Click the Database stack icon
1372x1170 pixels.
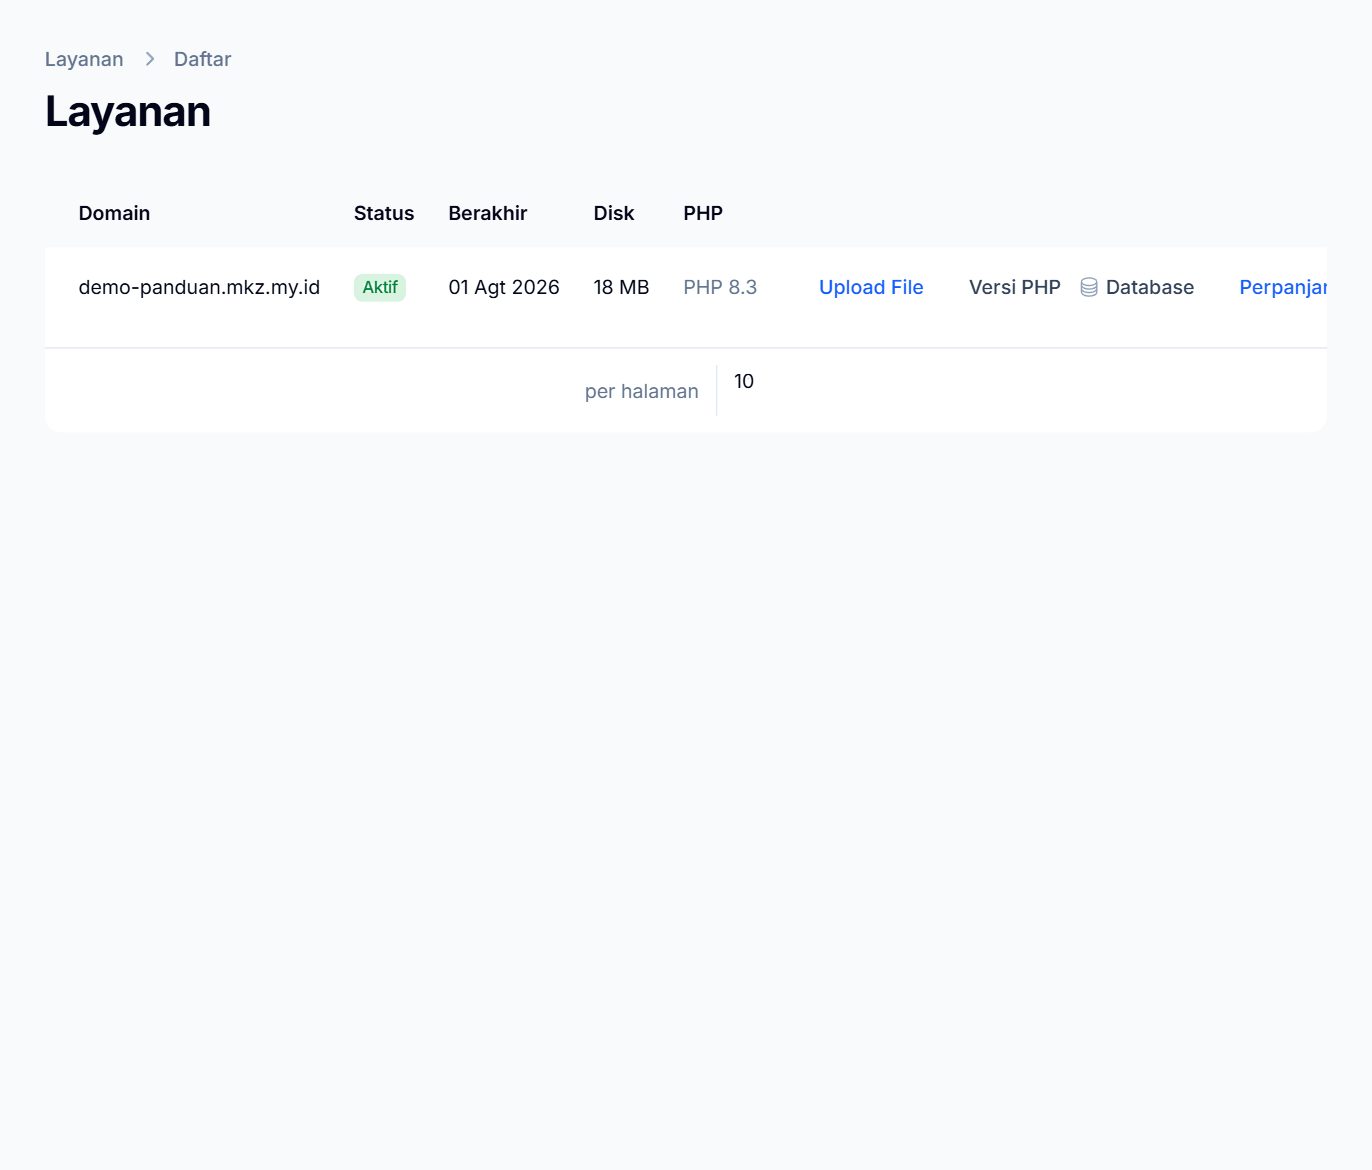click(1089, 287)
